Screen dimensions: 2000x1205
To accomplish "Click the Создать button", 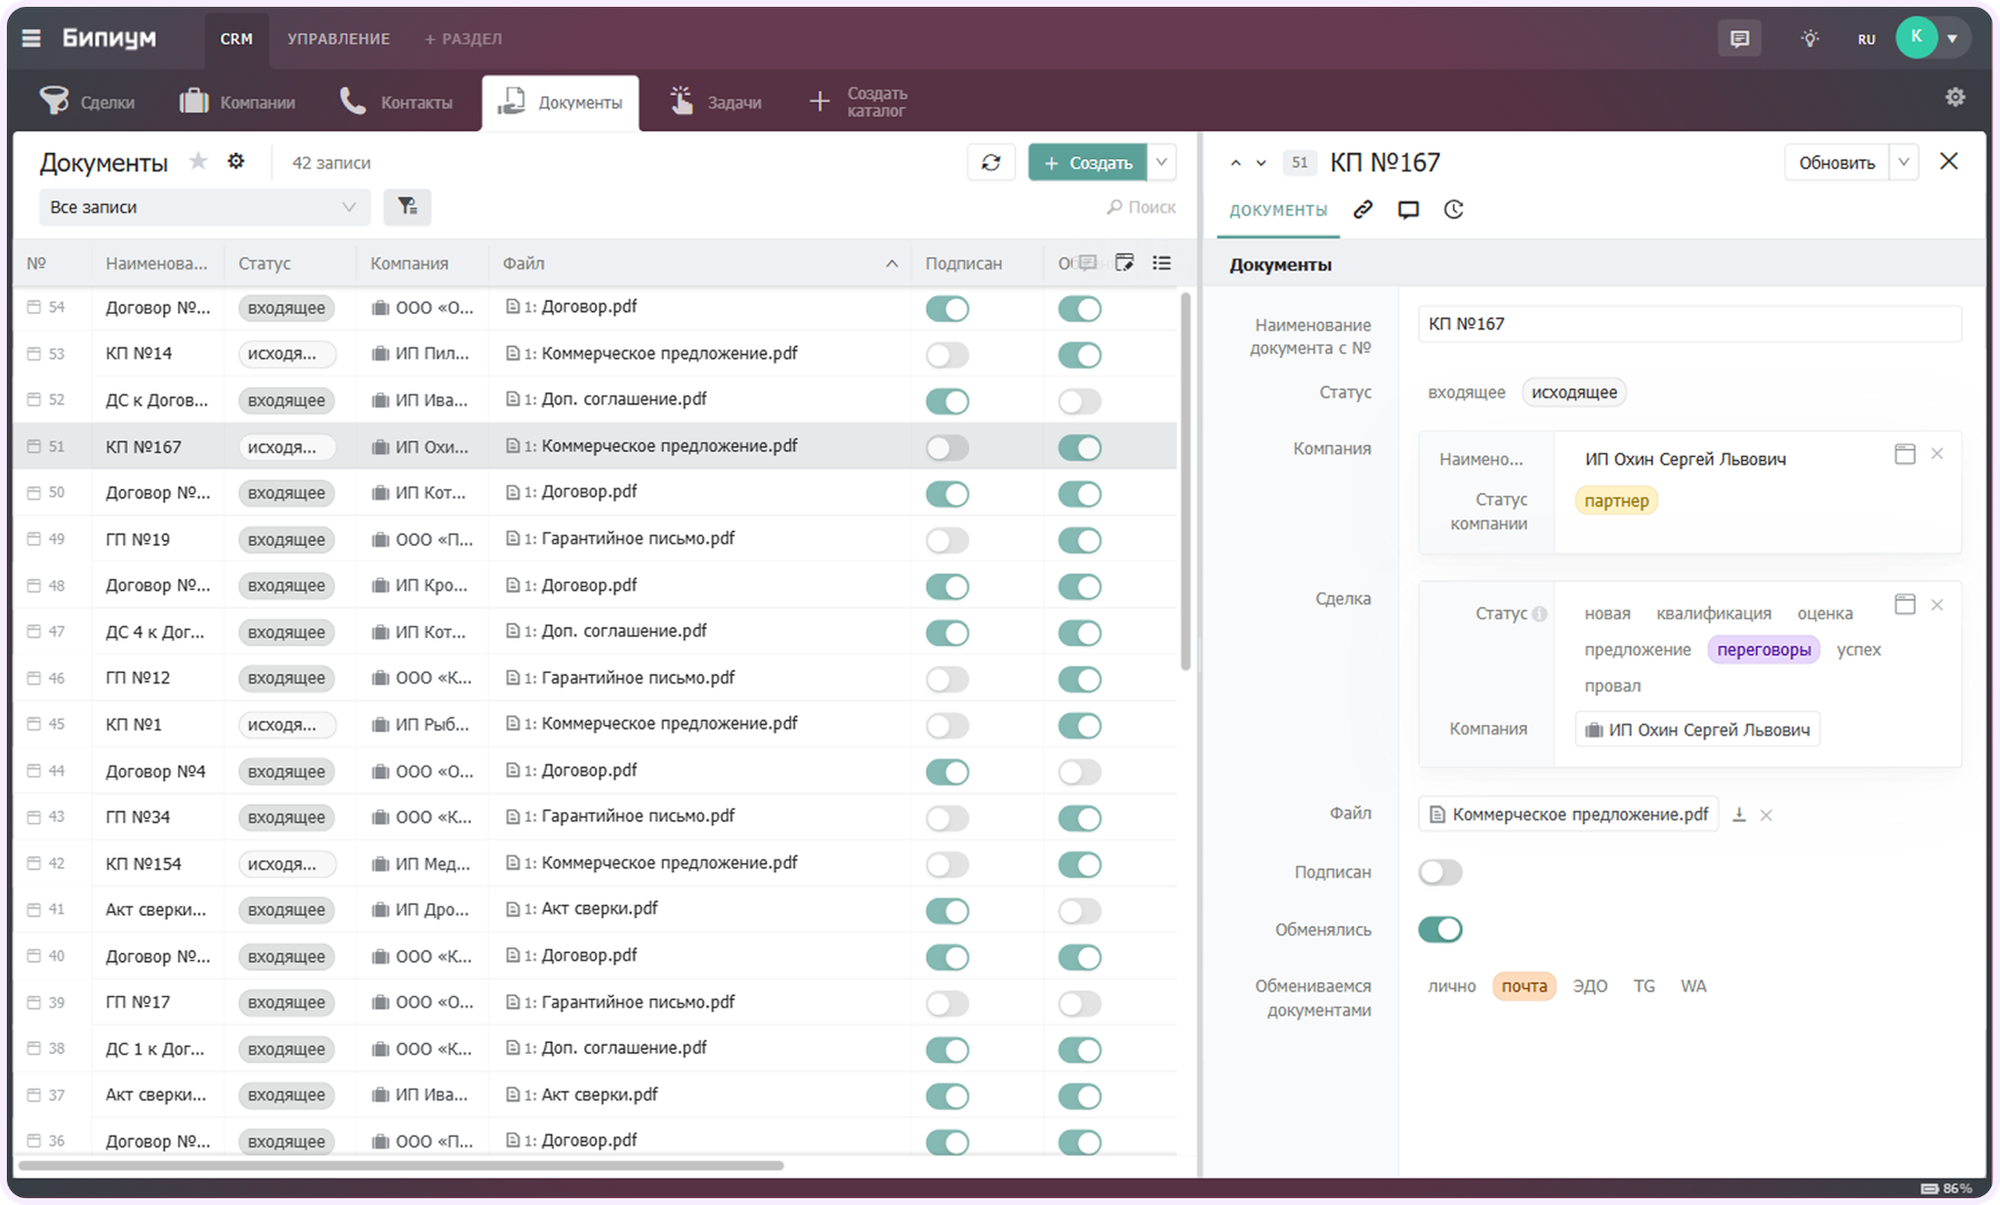I will click(1088, 162).
